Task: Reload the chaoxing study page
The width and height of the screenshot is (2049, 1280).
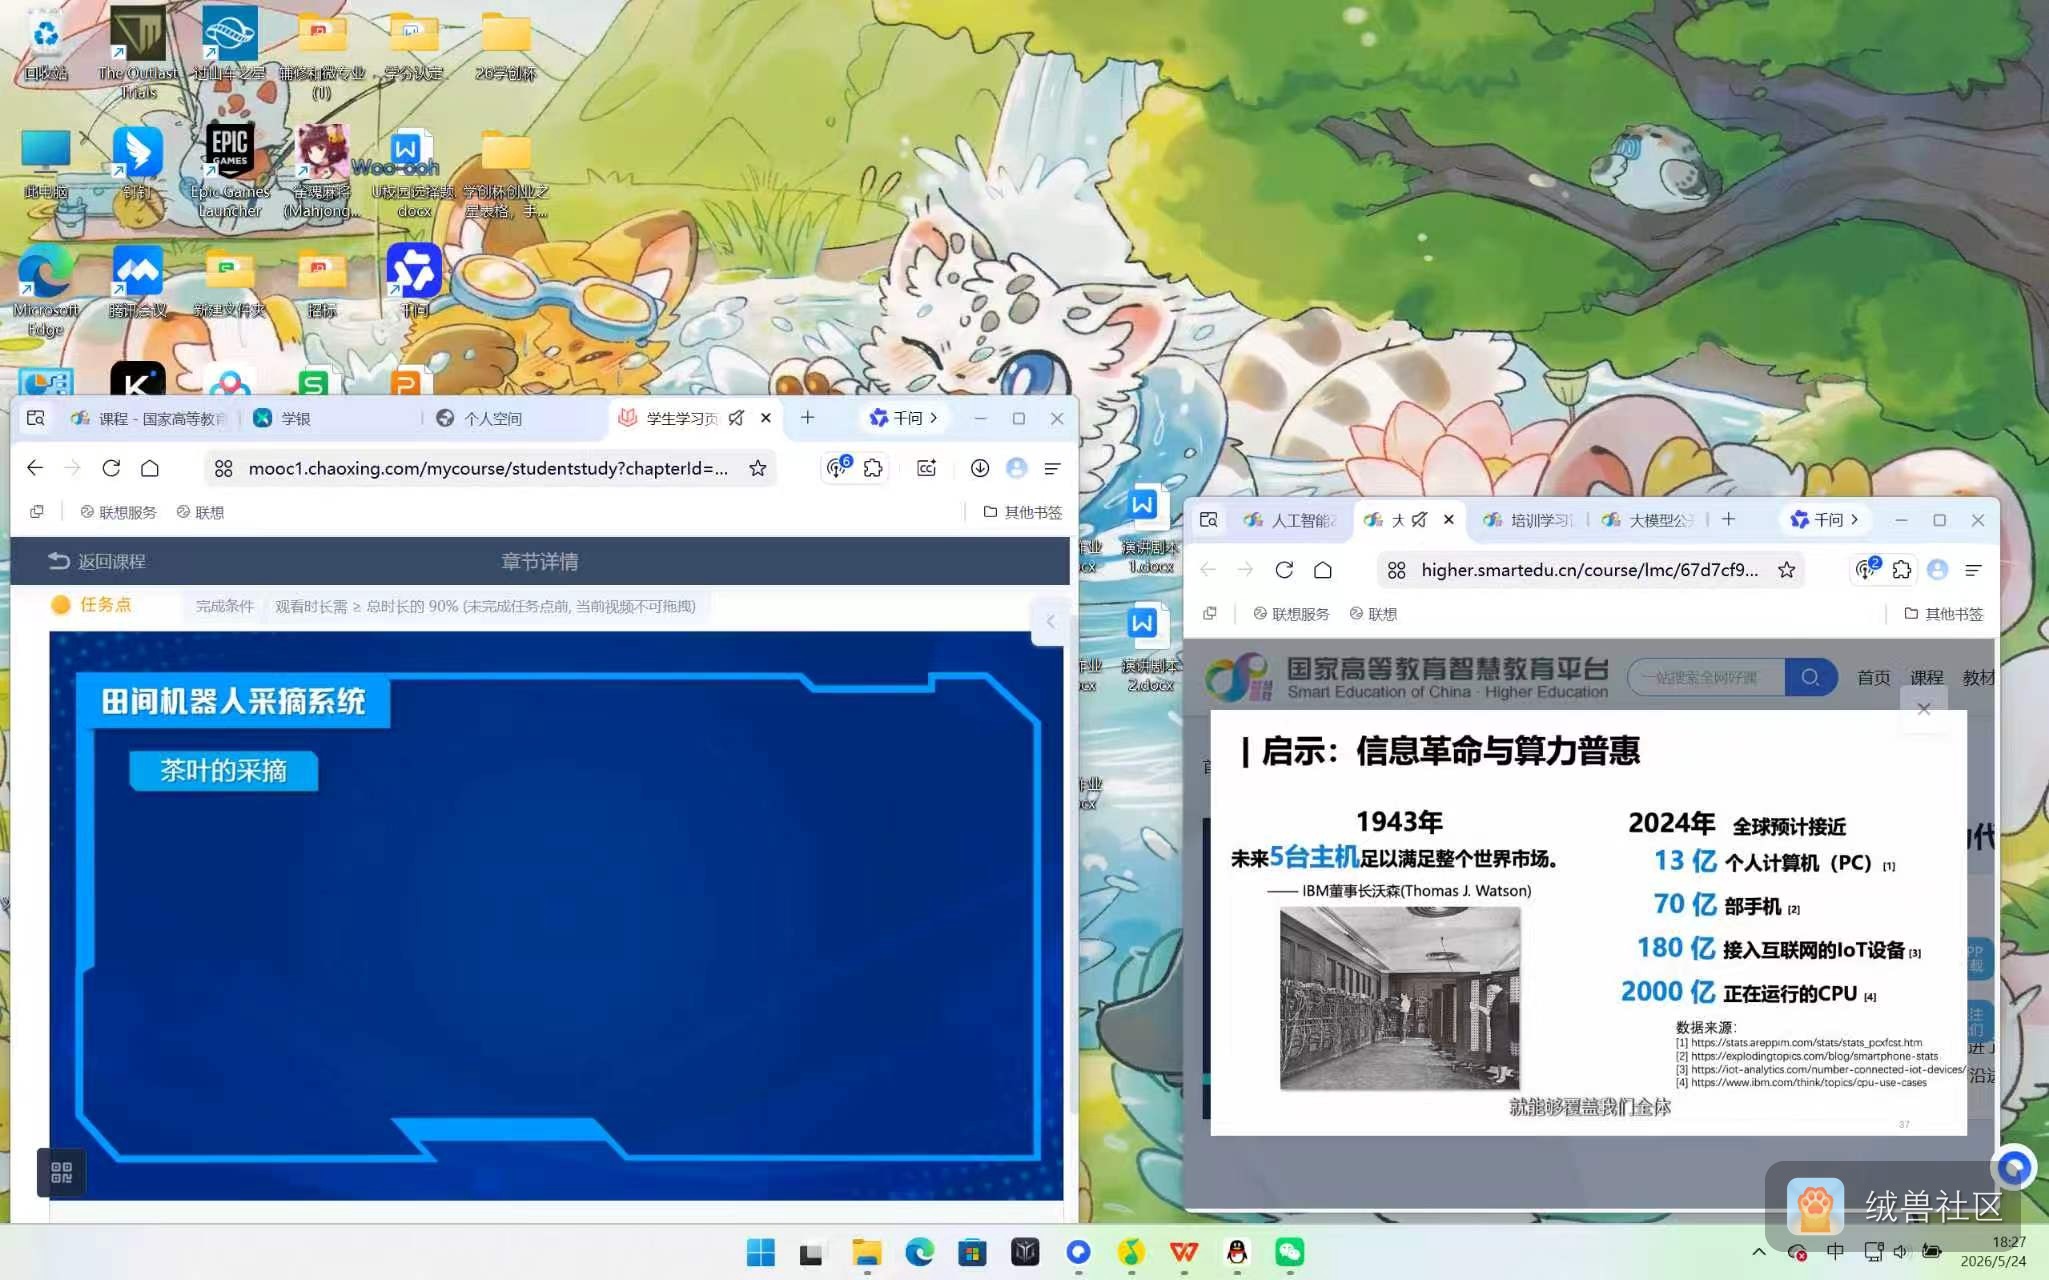Action: pos(111,468)
